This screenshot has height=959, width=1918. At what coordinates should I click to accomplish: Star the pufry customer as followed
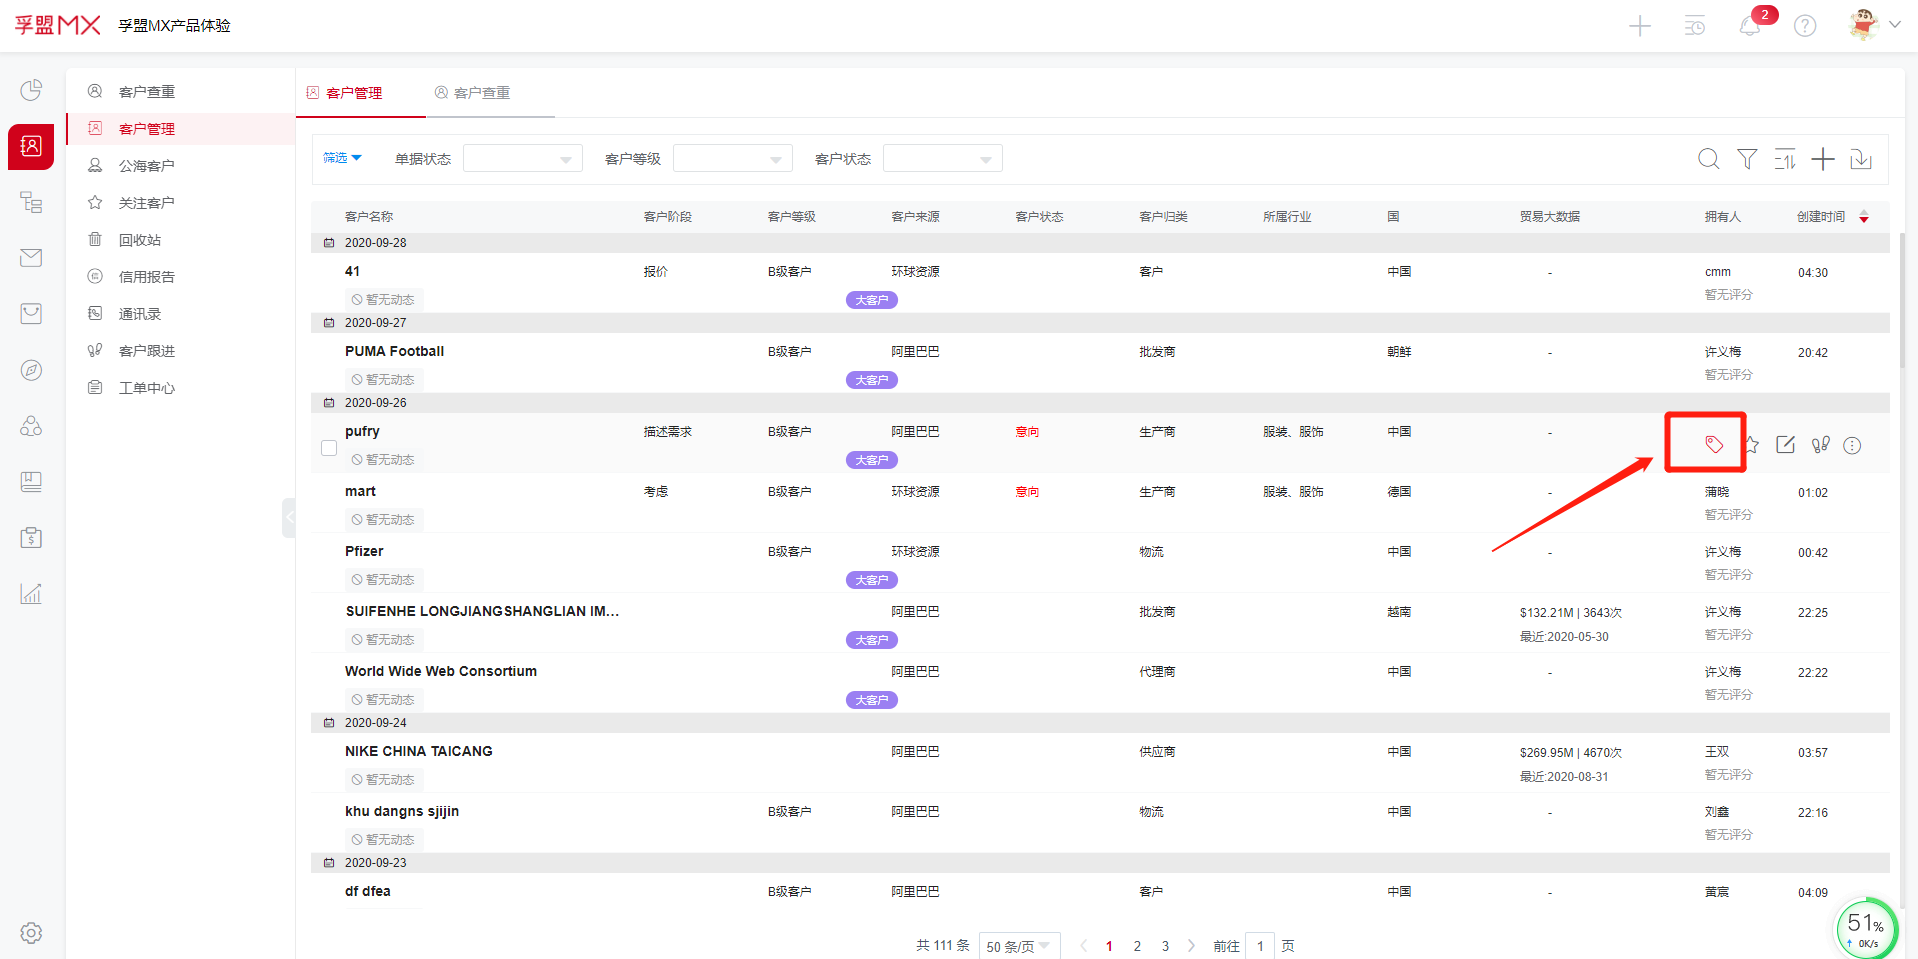pos(1751,445)
